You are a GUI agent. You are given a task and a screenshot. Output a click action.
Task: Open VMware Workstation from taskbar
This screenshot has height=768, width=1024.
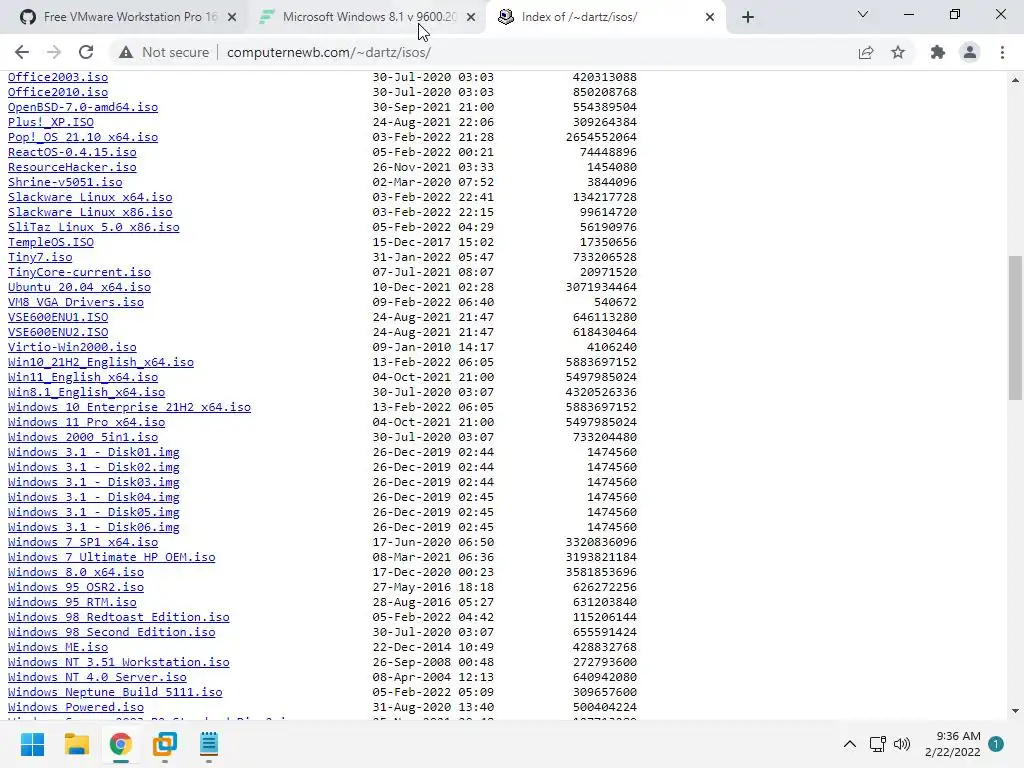165,744
